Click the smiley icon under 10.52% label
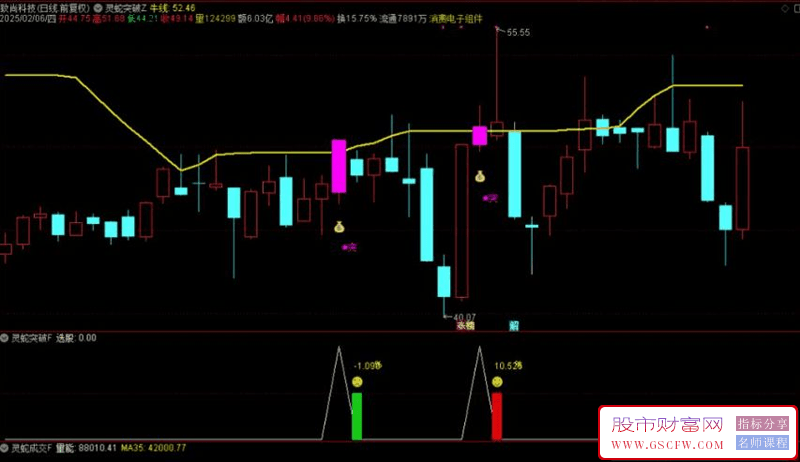Screen dimensions: 800x462 click(x=497, y=381)
